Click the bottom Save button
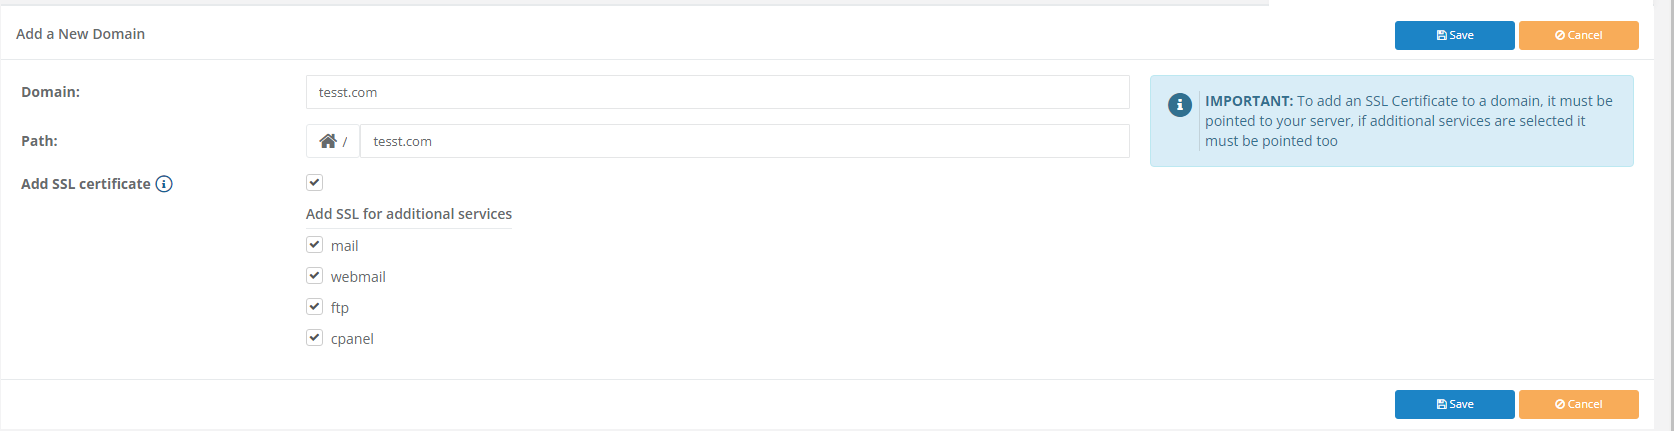Screen dimensions: 1674x431 pyautogui.click(x=1454, y=404)
